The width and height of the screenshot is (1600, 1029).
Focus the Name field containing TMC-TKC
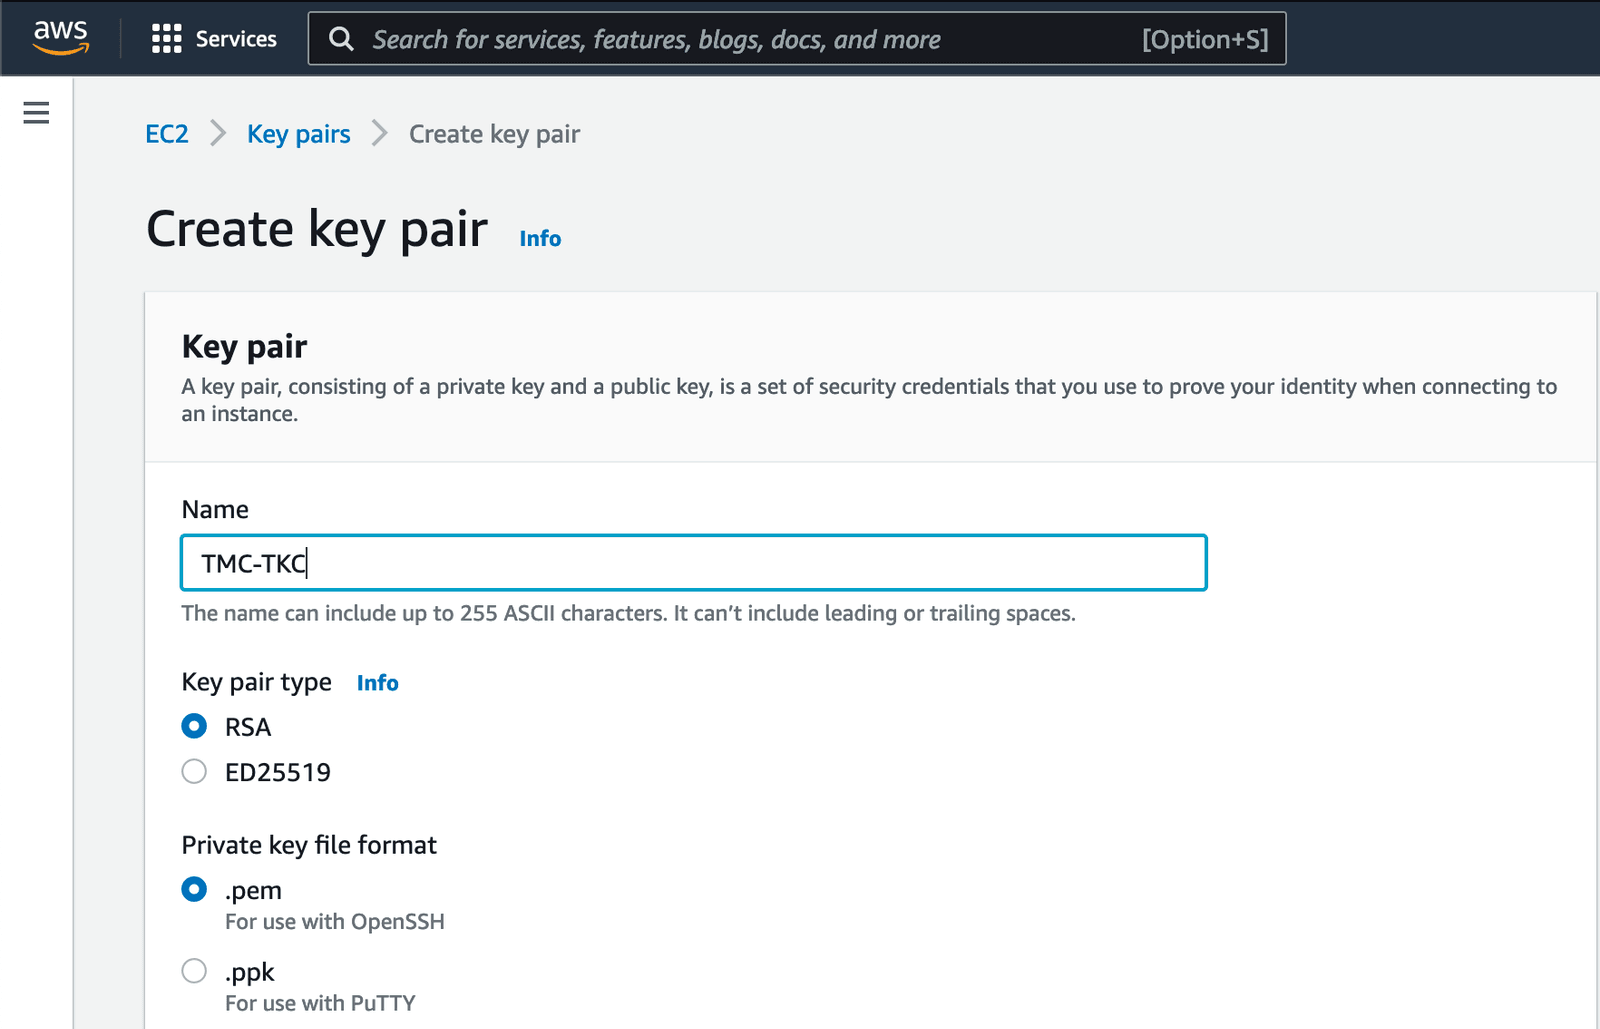point(693,563)
